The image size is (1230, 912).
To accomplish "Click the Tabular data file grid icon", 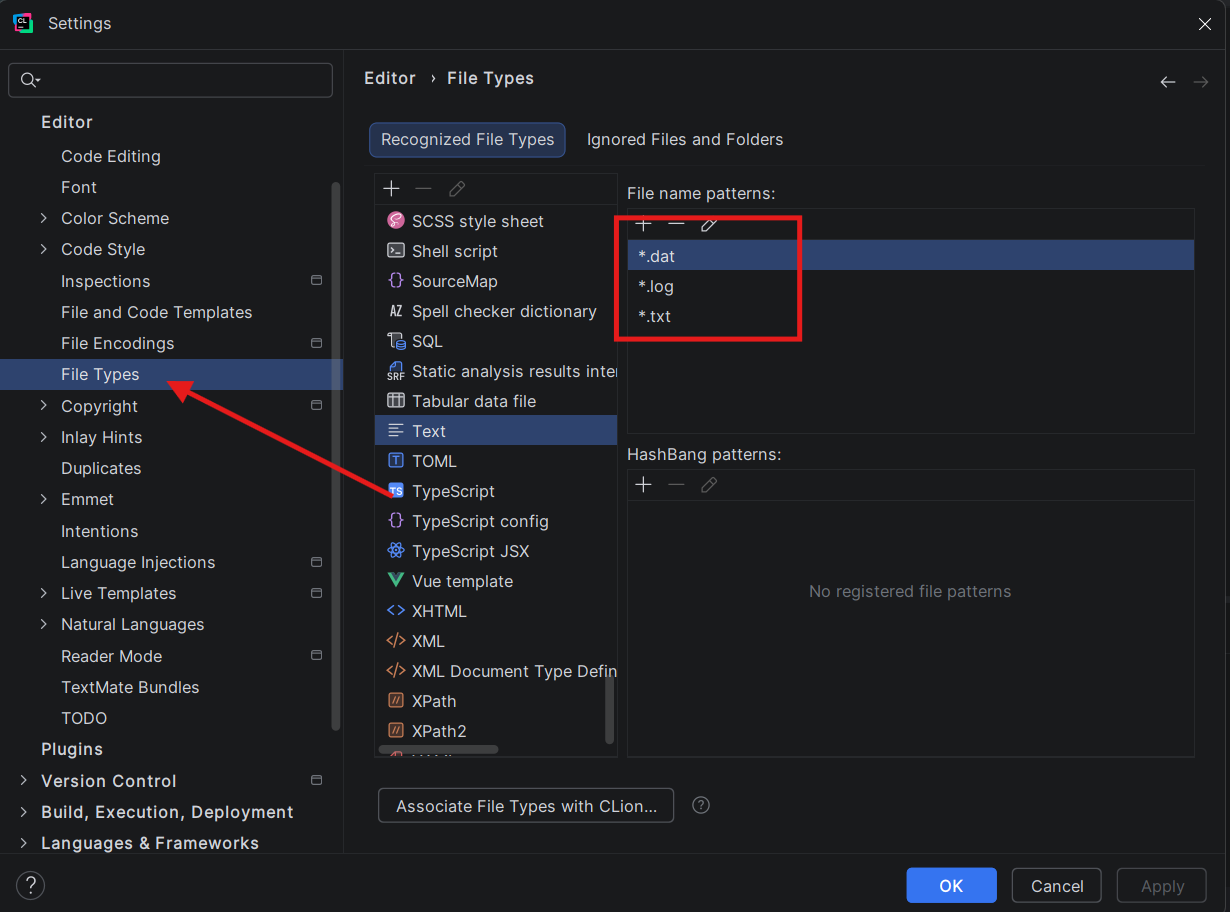I will point(396,401).
